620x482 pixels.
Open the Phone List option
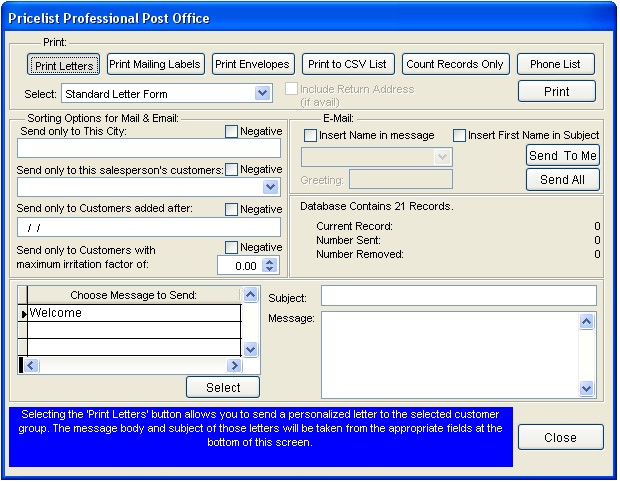tap(556, 64)
